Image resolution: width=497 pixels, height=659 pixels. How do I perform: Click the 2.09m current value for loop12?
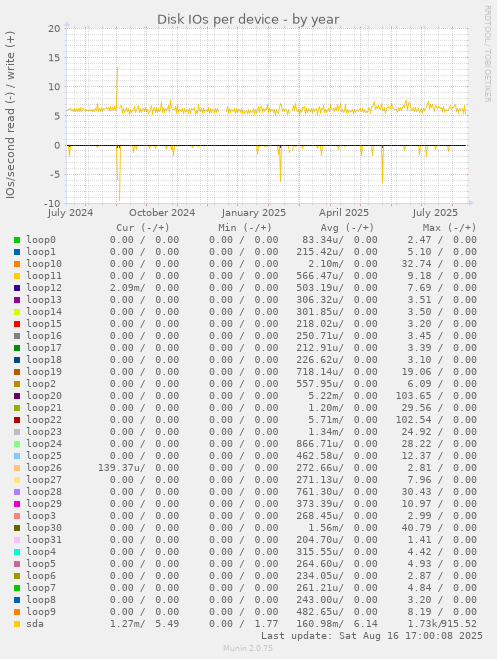pyautogui.click(x=128, y=288)
